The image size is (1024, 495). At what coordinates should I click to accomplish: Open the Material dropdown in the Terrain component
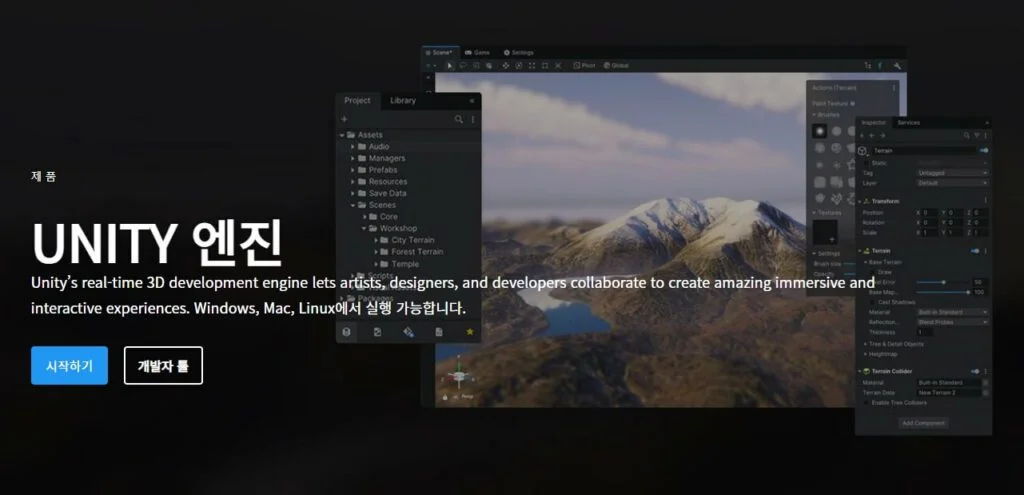(x=952, y=312)
